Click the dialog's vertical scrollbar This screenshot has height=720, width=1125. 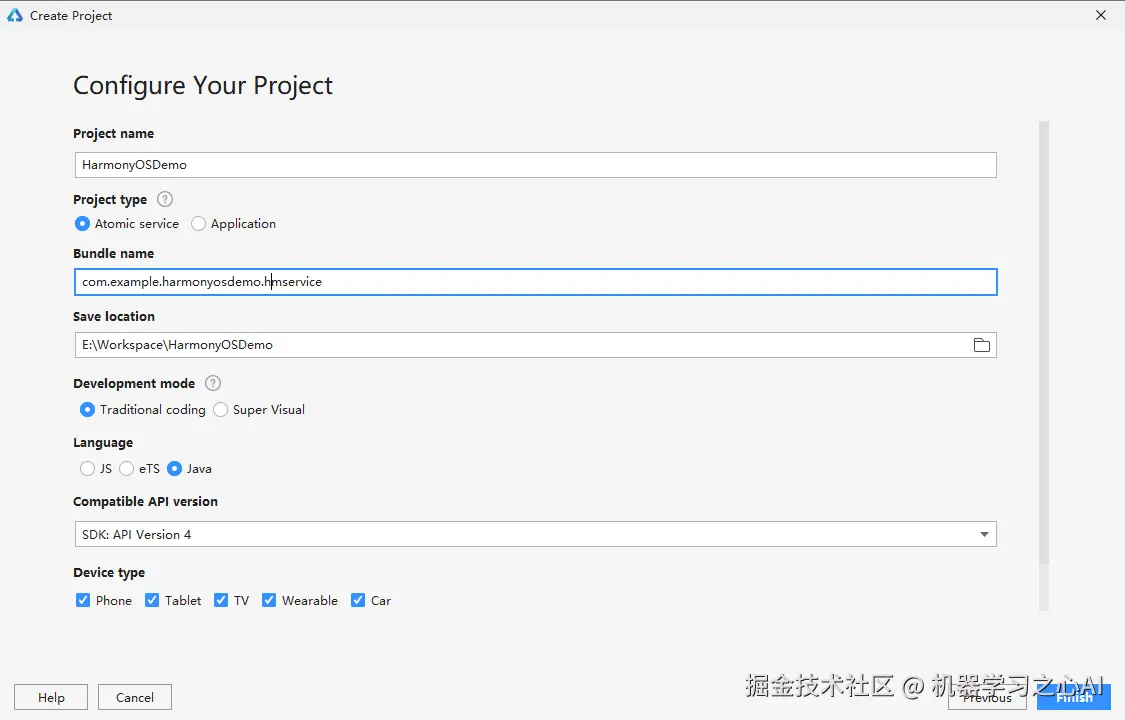[1044, 344]
